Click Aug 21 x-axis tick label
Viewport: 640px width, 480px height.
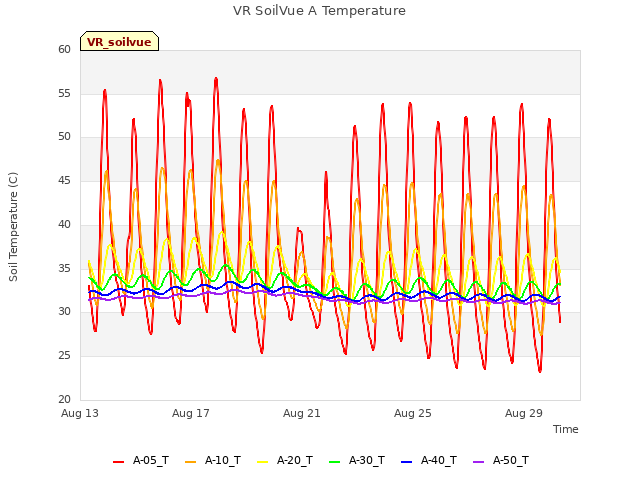point(302,413)
